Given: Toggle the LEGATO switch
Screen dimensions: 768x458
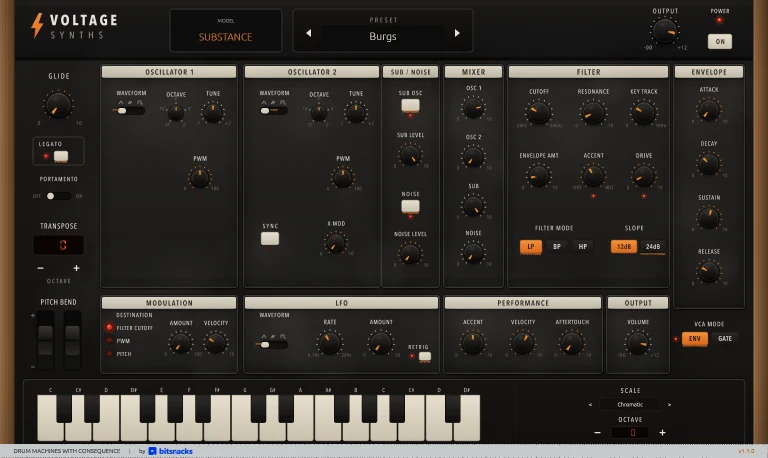Looking at the screenshot, I should pos(61,156).
